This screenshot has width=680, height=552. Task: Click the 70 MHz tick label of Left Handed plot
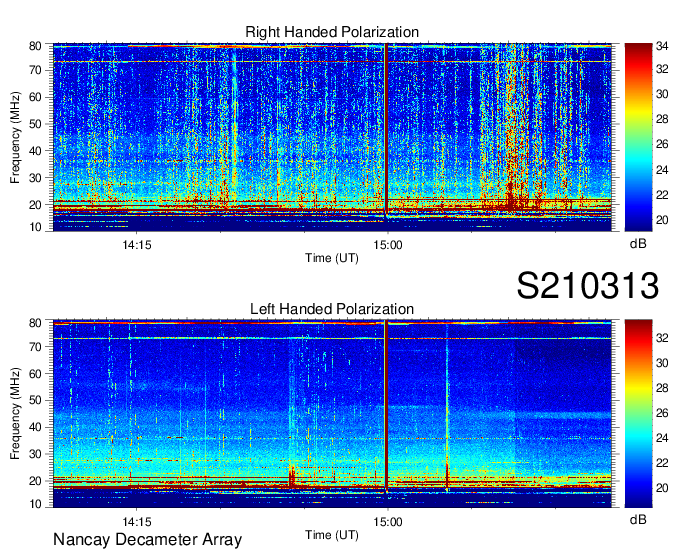(x=35, y=347)
